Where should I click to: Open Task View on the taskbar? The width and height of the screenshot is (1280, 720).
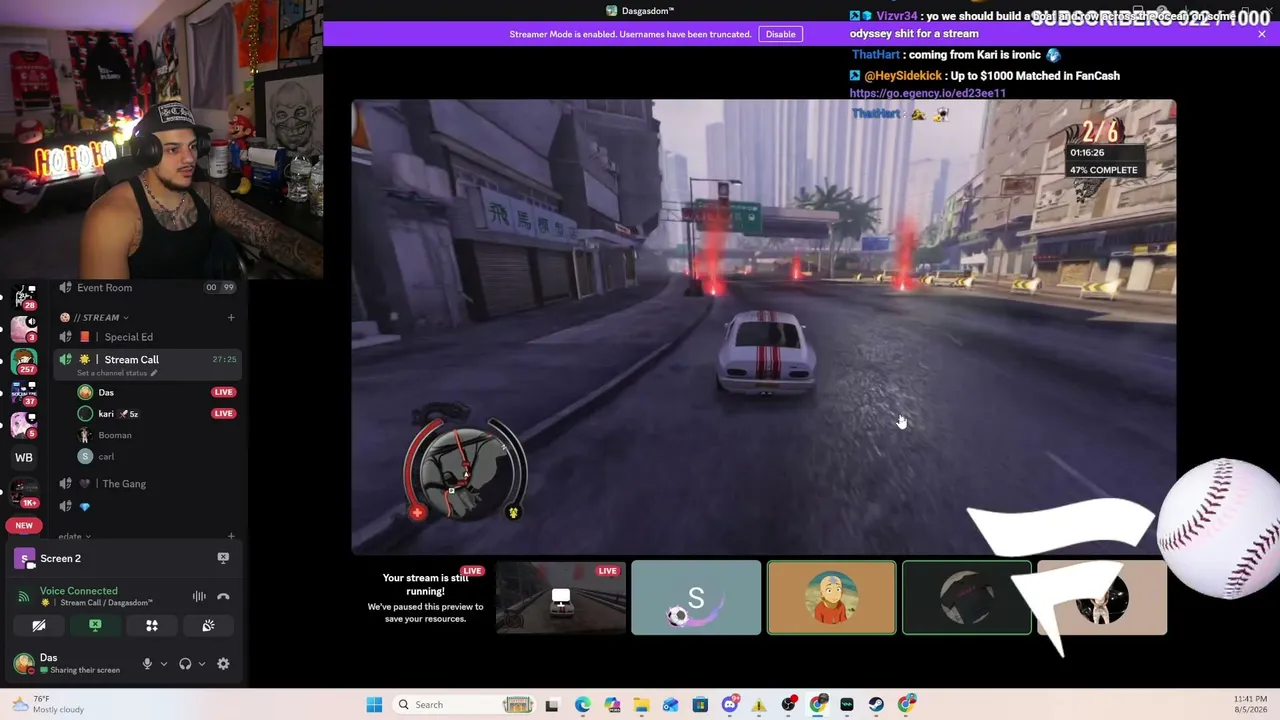(x=551, y=705)
